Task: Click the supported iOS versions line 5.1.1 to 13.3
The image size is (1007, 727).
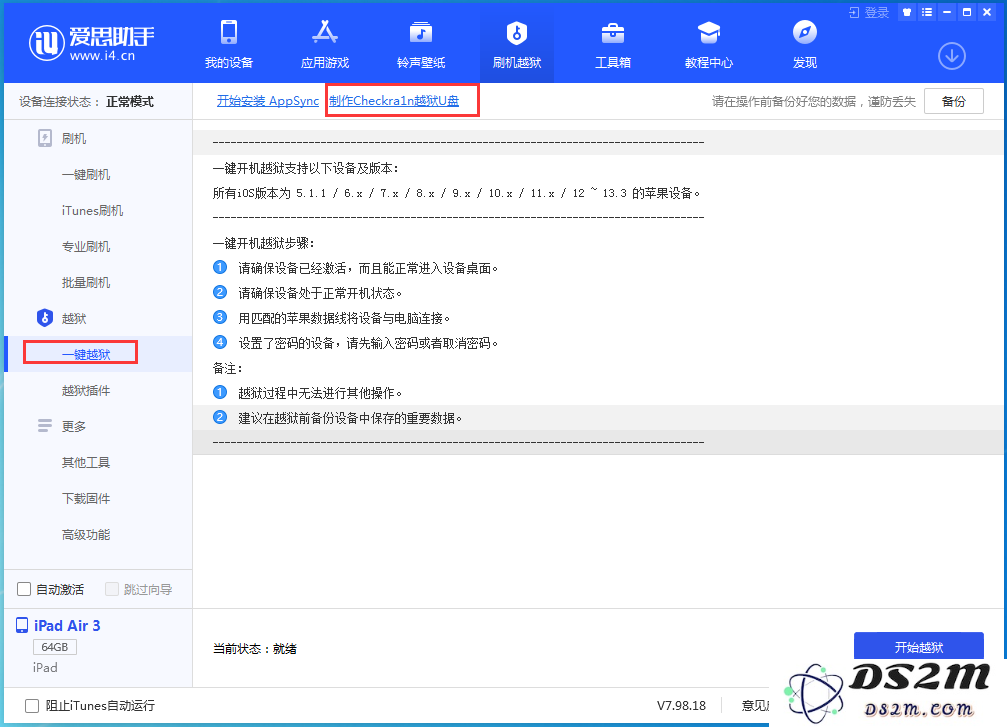Action: (x=457, y=193)
